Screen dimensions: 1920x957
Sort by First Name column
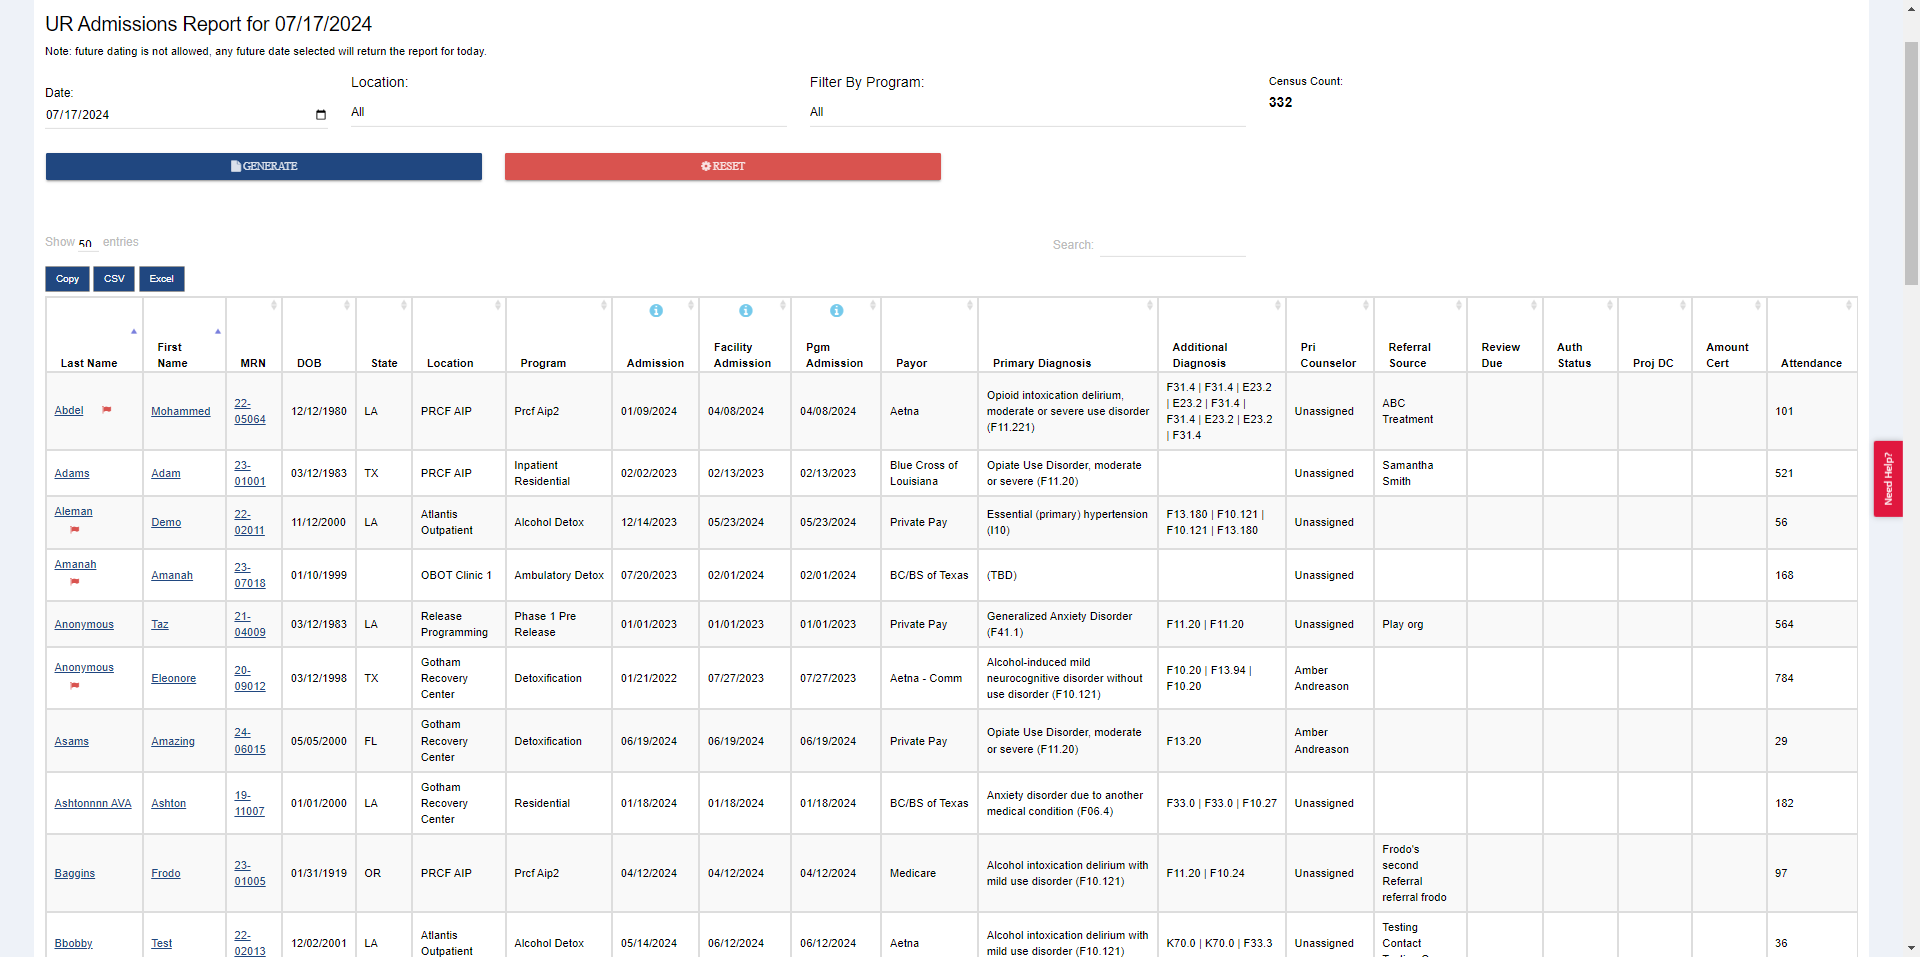(x=184, y=335)
